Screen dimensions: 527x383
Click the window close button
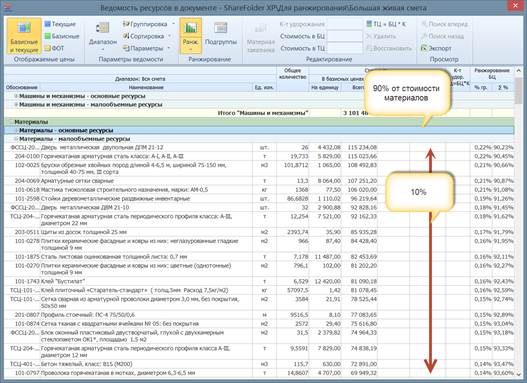pyautogui.click(x=515, y=5)
